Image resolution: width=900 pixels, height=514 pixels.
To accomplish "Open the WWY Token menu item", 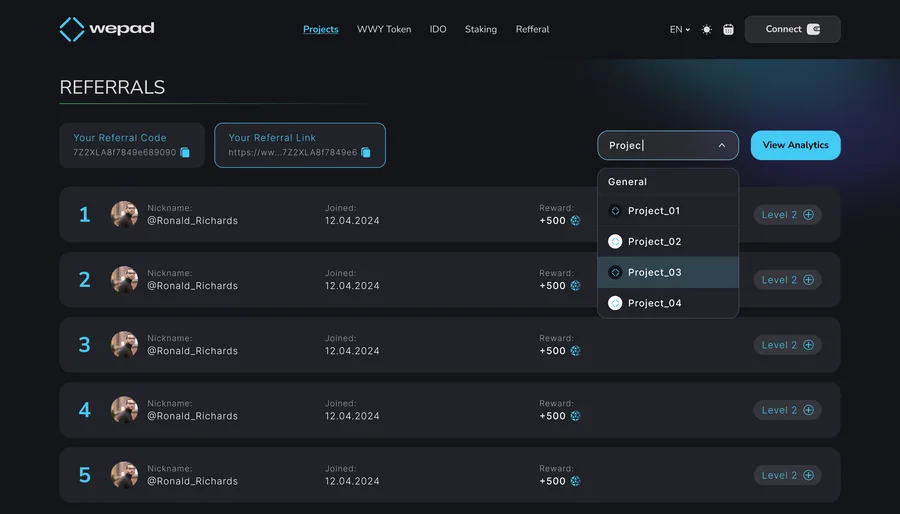I will (x=384, y=29).
